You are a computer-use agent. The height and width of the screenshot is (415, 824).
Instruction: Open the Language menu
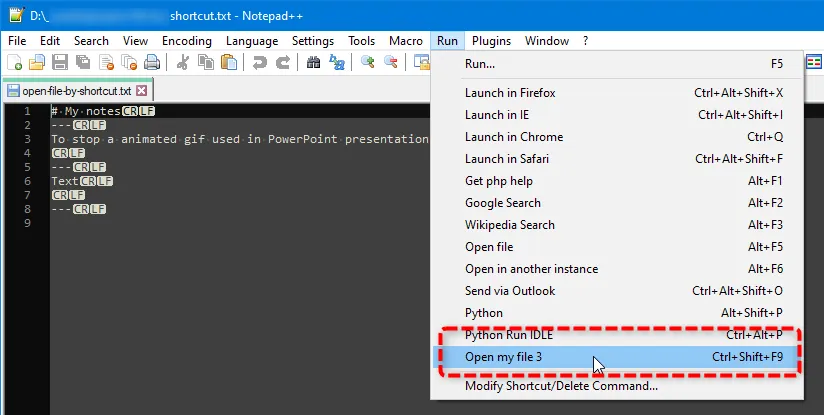coord(252,41)
